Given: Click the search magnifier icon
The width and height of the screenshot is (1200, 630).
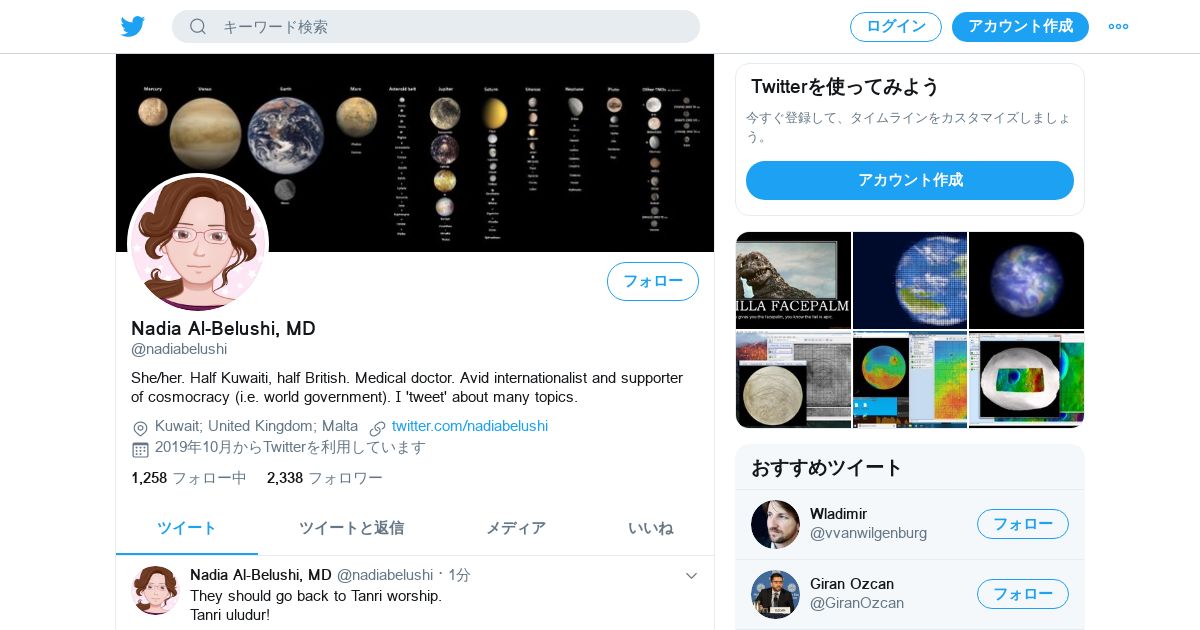Looking at the screenshot, I should click(198, 27).
